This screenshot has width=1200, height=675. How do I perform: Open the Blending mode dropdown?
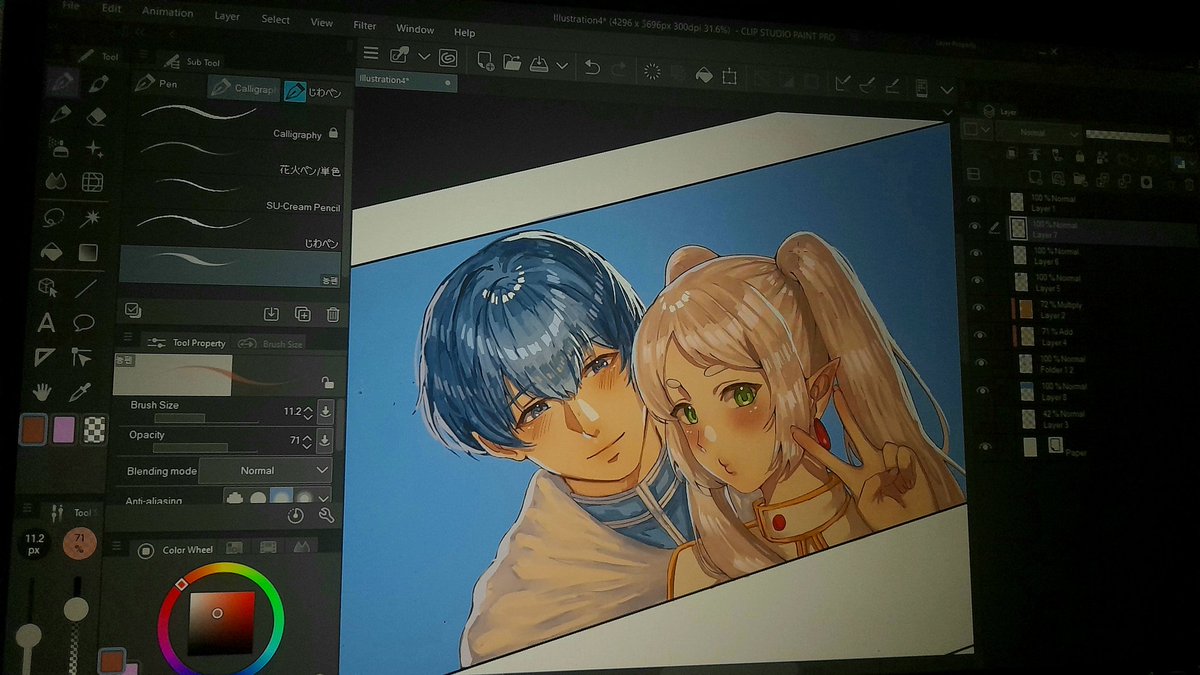(265, 470)
